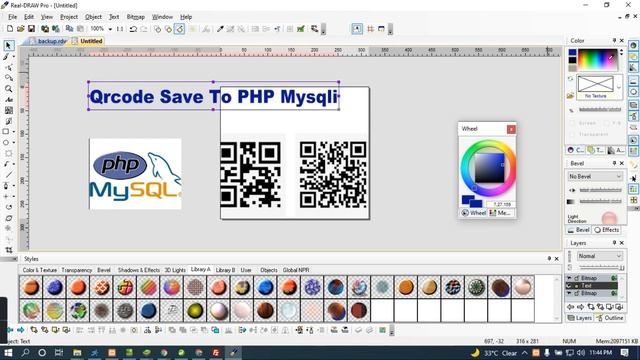
Task: Pick the eyedropper color tool
Action: pos(220,29)
